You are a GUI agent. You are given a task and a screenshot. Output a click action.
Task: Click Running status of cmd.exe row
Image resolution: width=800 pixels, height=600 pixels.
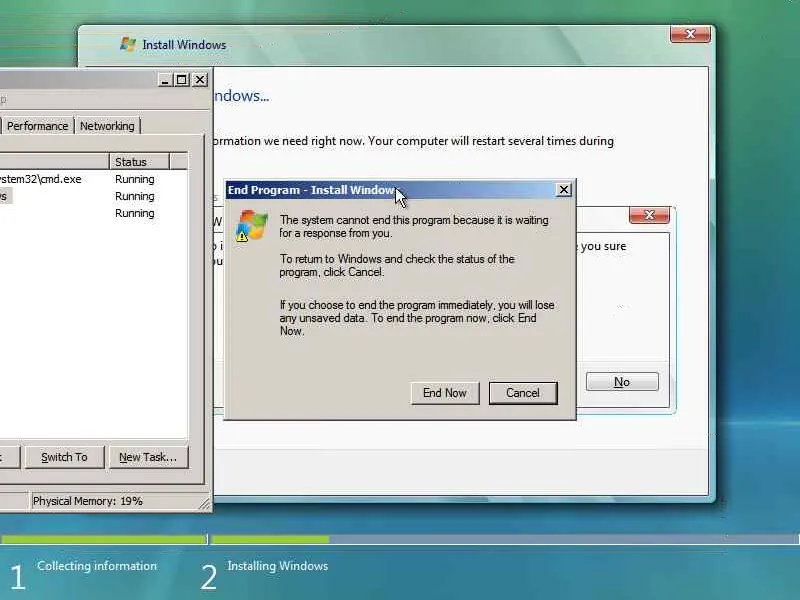coord(135,179)
